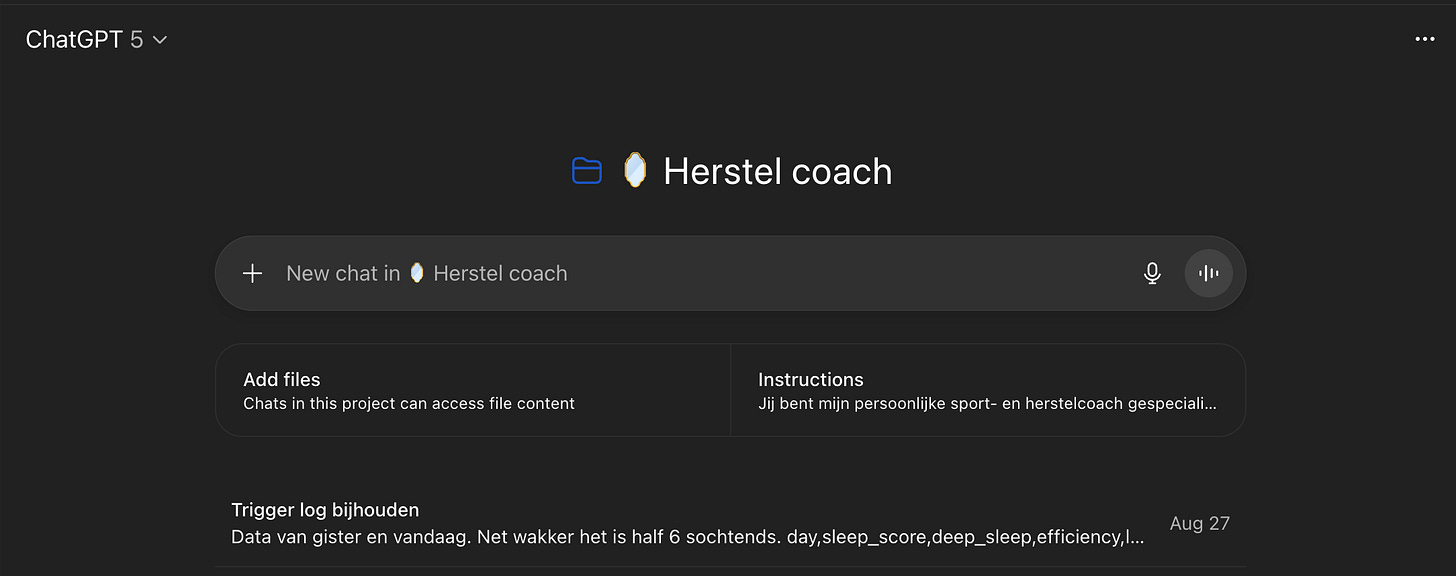The width and height of the screenshot is (1456, 576).
Task: Click the Herstel coach project title
Action: pos(777,171)
